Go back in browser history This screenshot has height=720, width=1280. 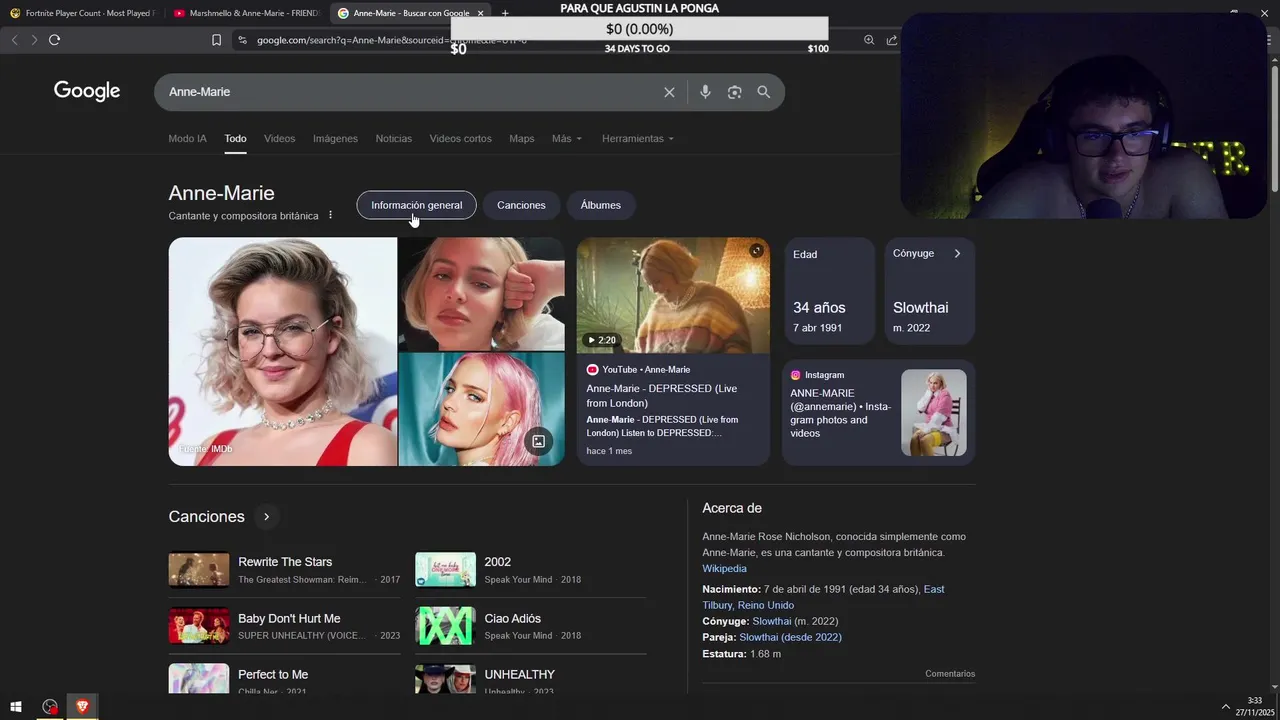point(15,40)
